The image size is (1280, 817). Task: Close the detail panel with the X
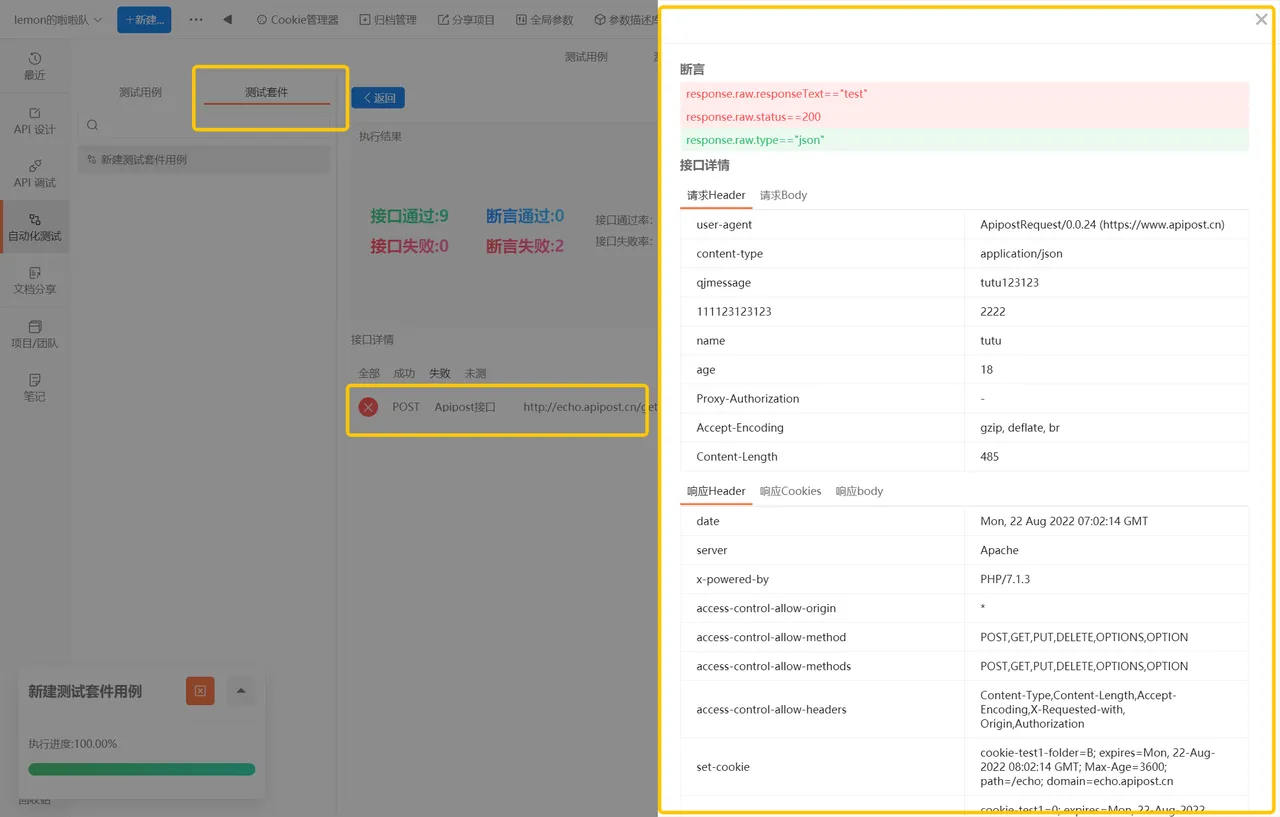[1261, 20]
